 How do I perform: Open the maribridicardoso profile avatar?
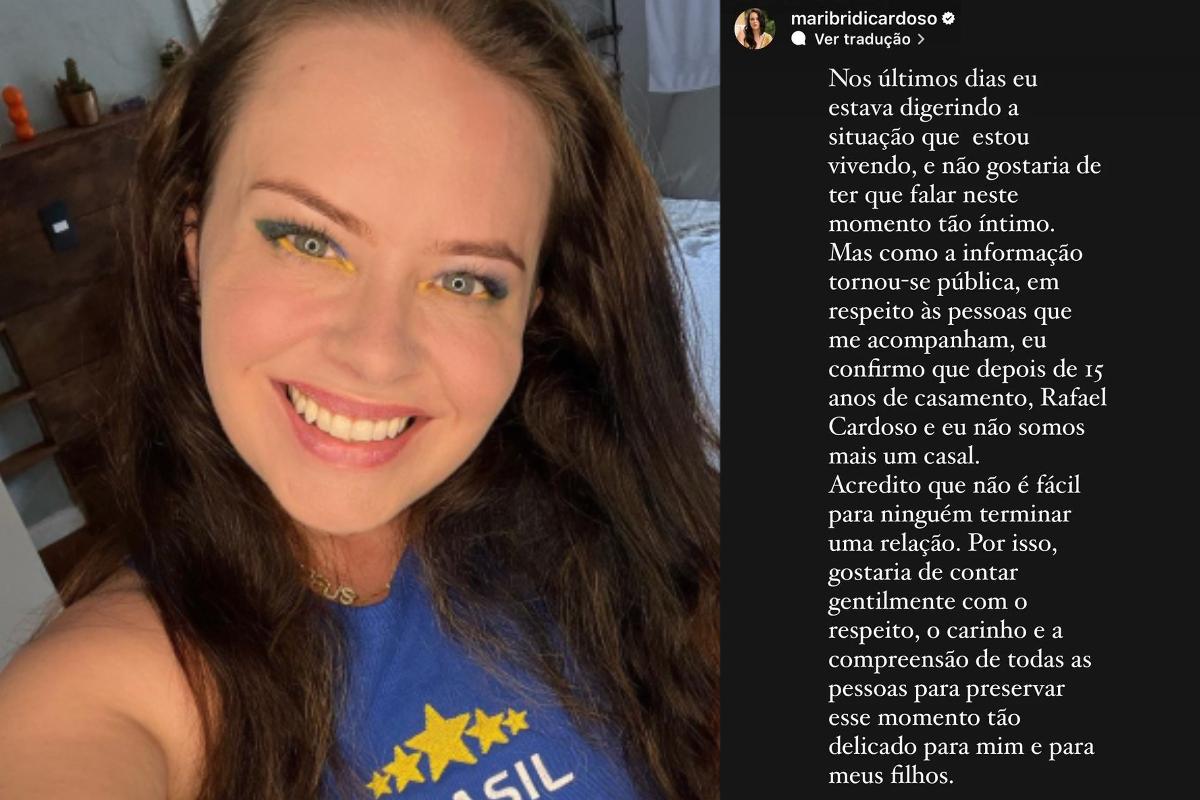(x=754, y=29)
